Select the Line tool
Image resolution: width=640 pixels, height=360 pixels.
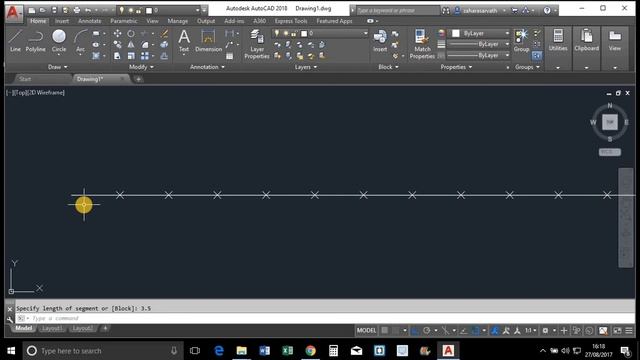15,40
